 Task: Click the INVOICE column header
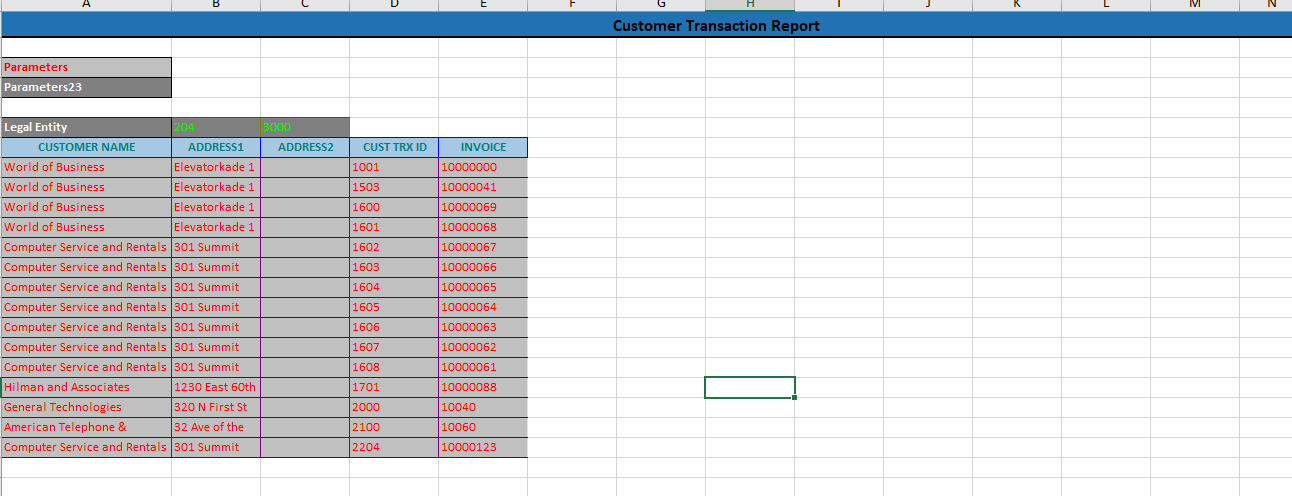tap(483, 147)
